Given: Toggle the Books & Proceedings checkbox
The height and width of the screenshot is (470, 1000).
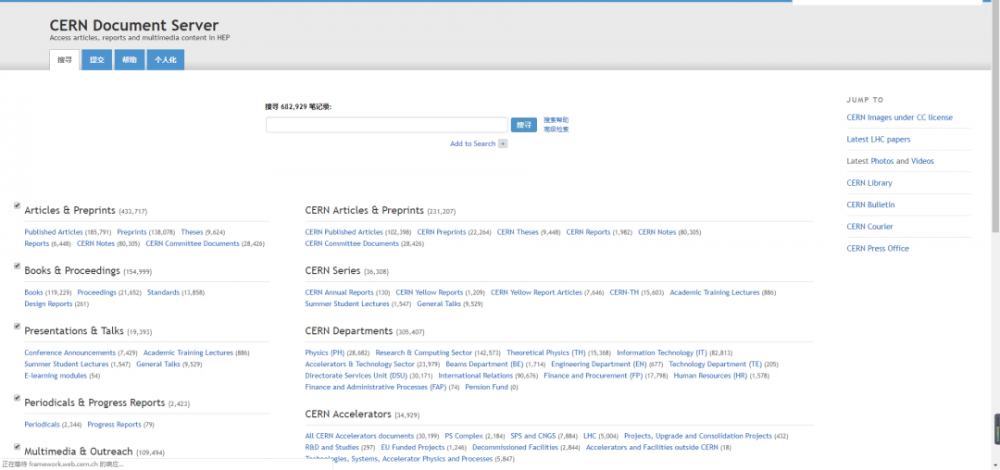Looking at the screenshot, I should (x=17, y=266).
